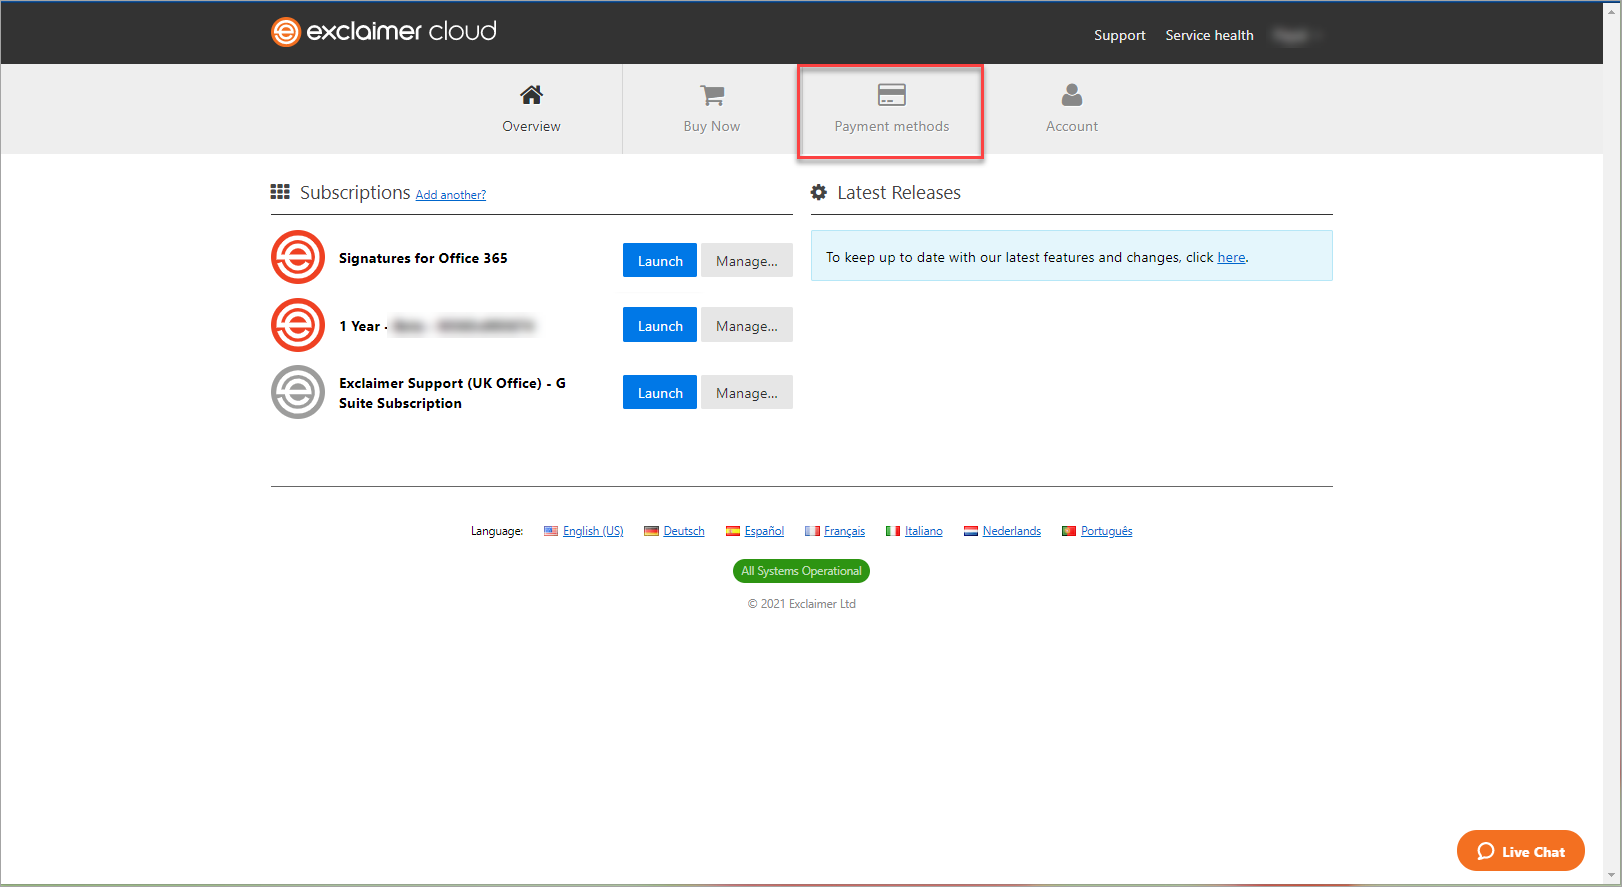Screen dimensions: 1622x887
Task: Open the Live Chat bubble
Action: 1520,851
